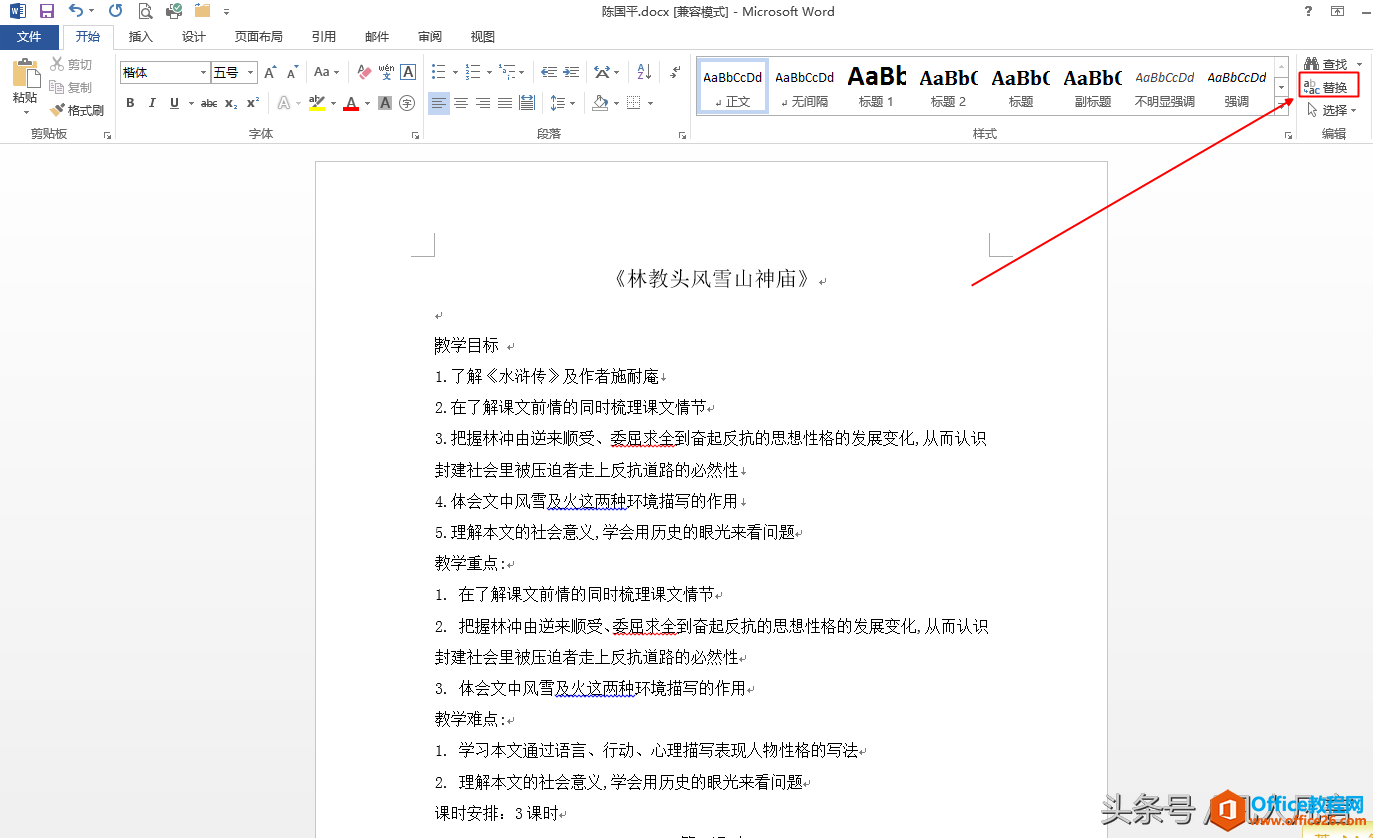Image resolution: width=1373 pixels, height=838 pixels.
Task: Click the Open folder icon in quick access toolbar
Action: [x=203, y=12]
